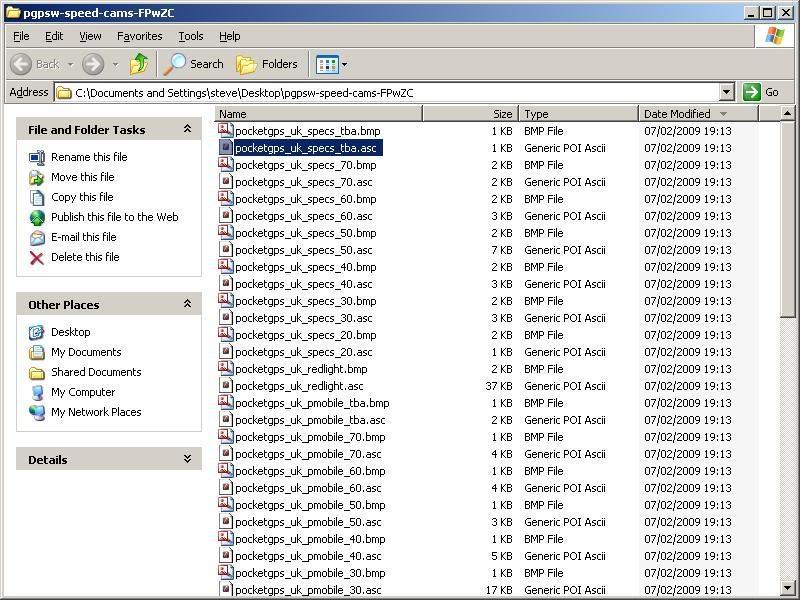Click the 17 KB size cell
This screenshot has height=600, width=800.
tap(499, 590)
